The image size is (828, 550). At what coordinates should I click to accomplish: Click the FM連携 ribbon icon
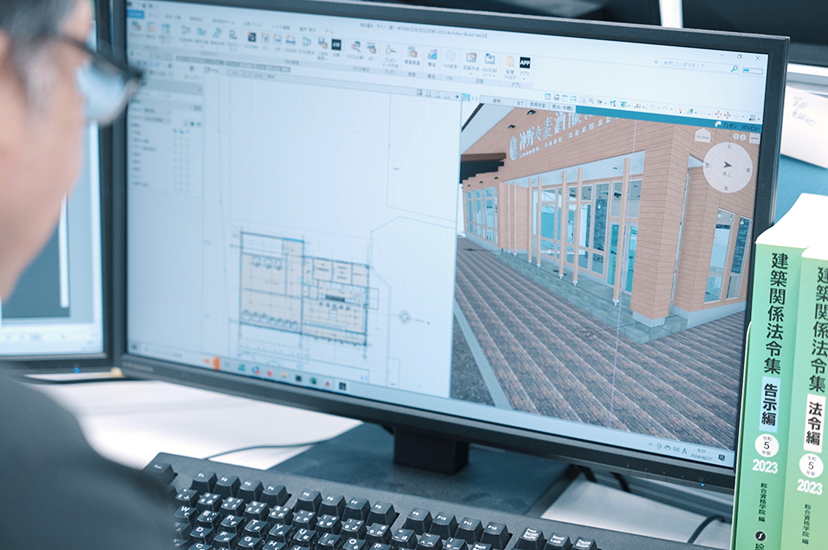click(x=450, y=56)
